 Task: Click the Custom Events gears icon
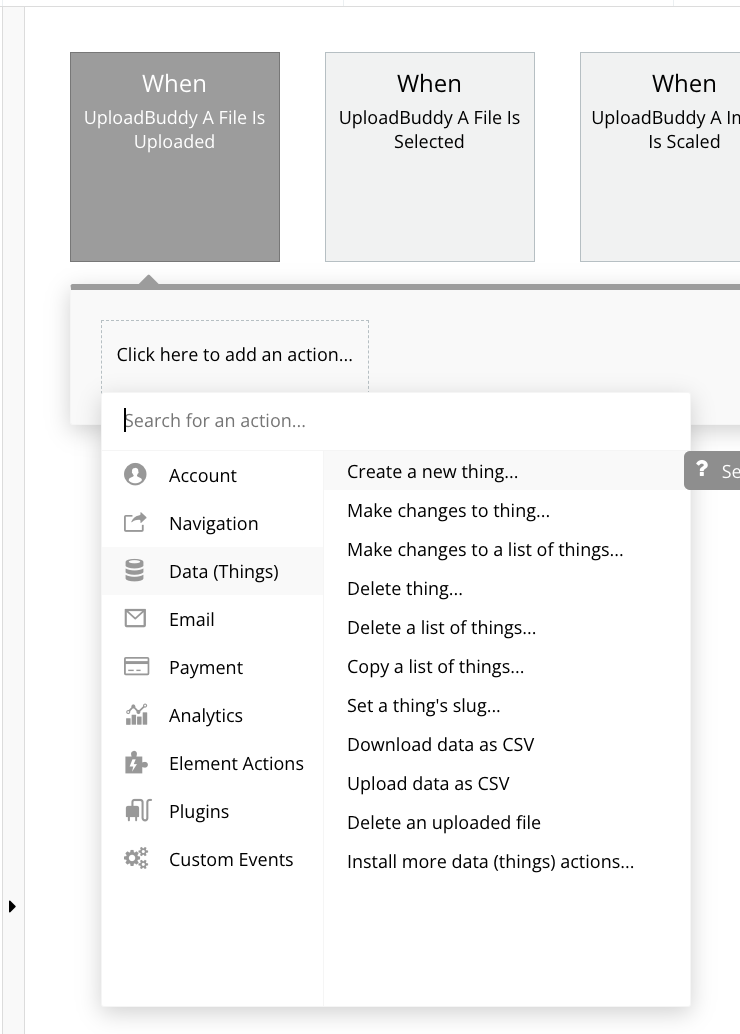point(137,859)
